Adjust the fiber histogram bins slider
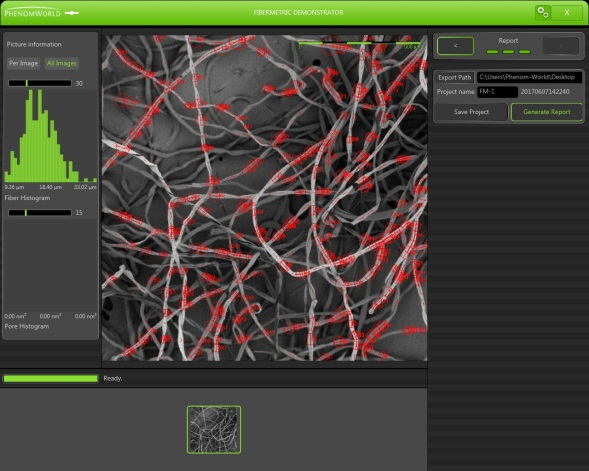 click(x=40, y=83)
